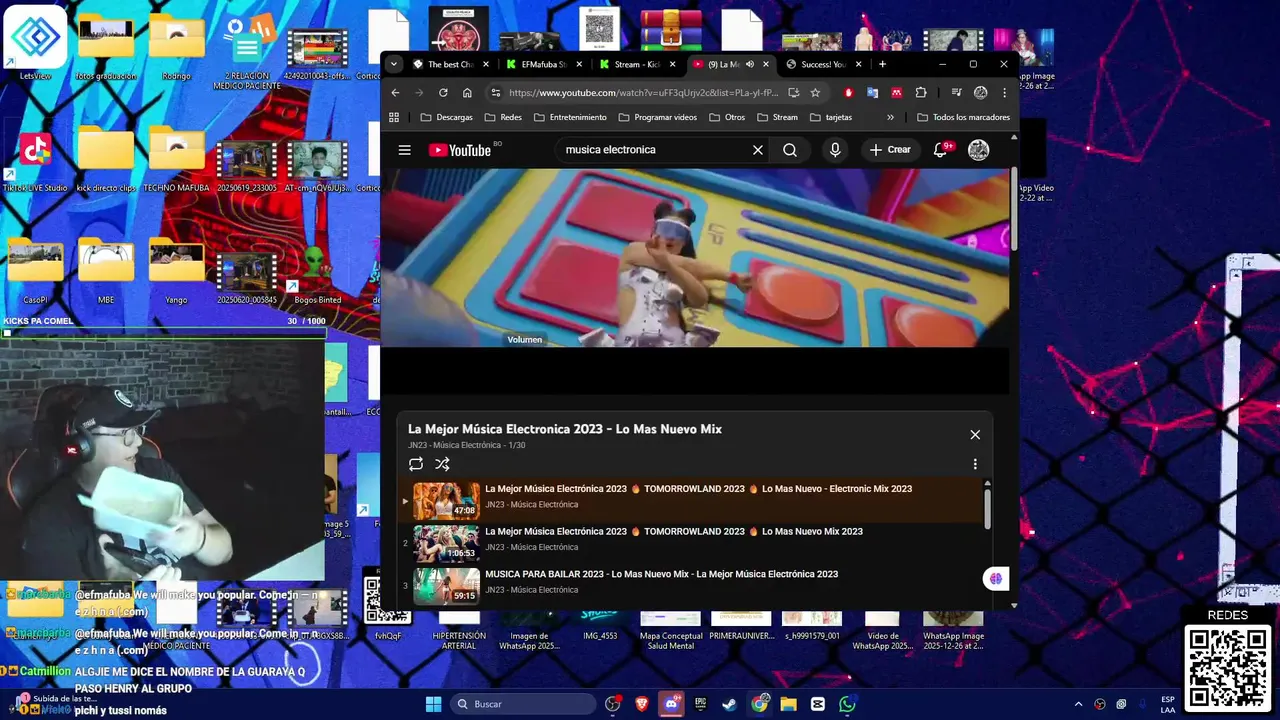Switch to the EFMafuba Kick tab
This screenshot has height=720, width=1280.
coord(543,64)
